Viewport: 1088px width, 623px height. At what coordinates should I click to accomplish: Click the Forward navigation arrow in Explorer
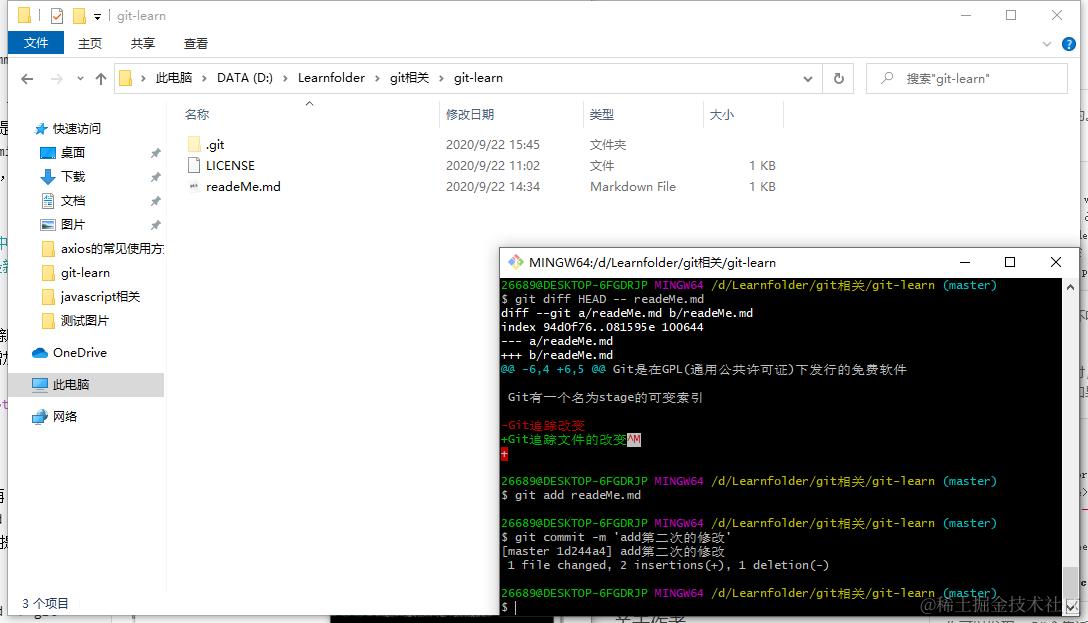(x=57, y=79)
